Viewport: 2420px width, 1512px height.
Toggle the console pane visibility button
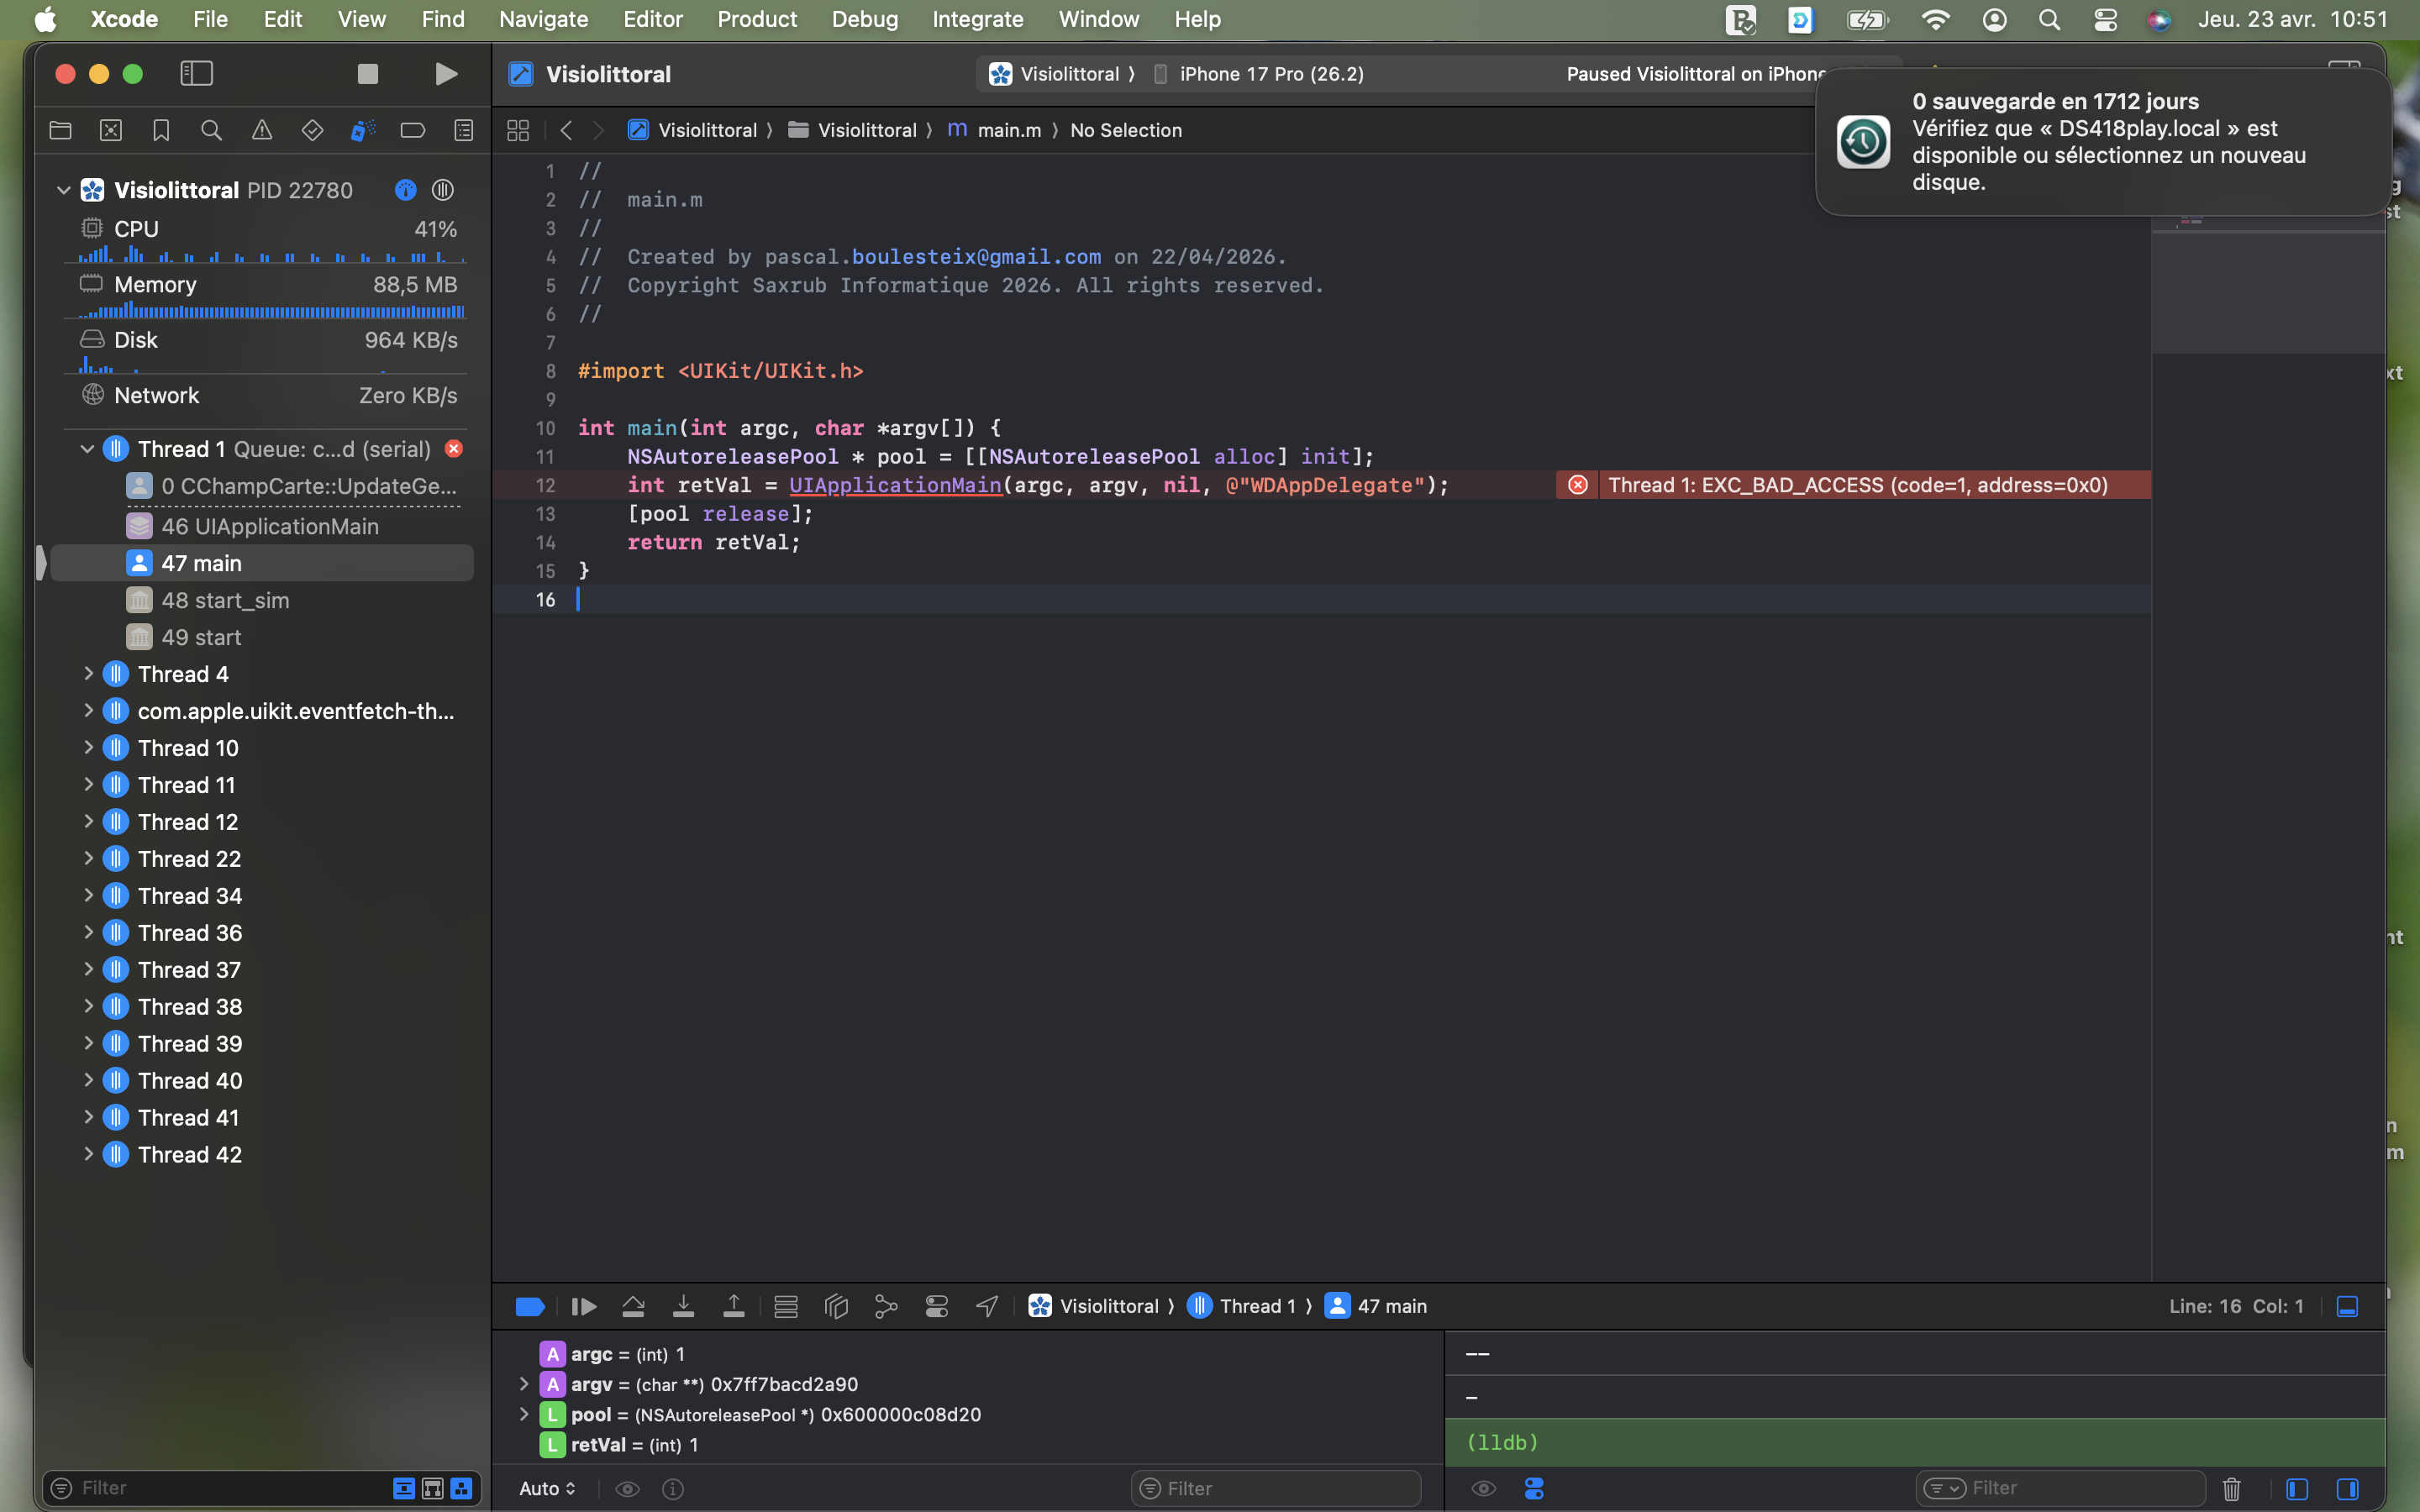(x=2347, y=1488)
